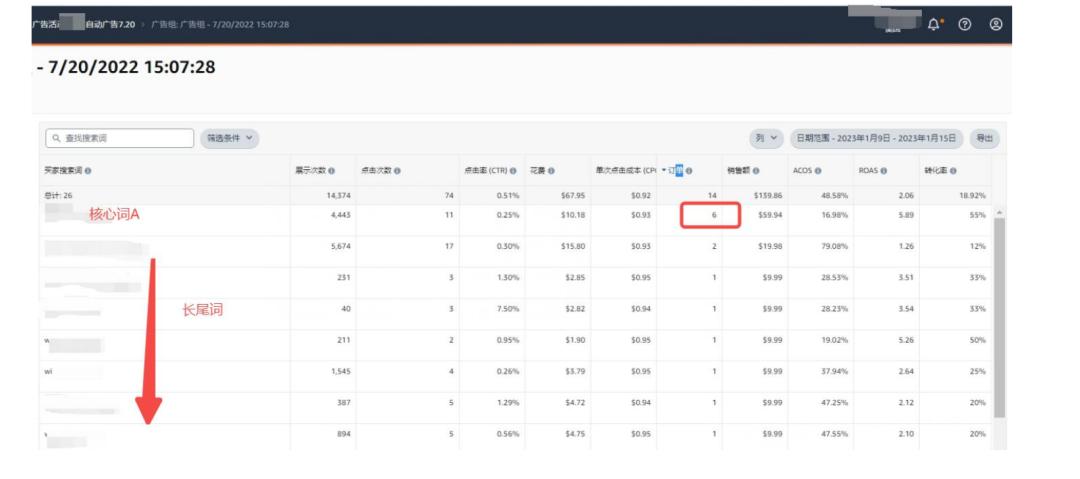Click the 导出 export button
Image resolution: width=1080 pixels, height=479 pixels.
(x=984, y=138)
